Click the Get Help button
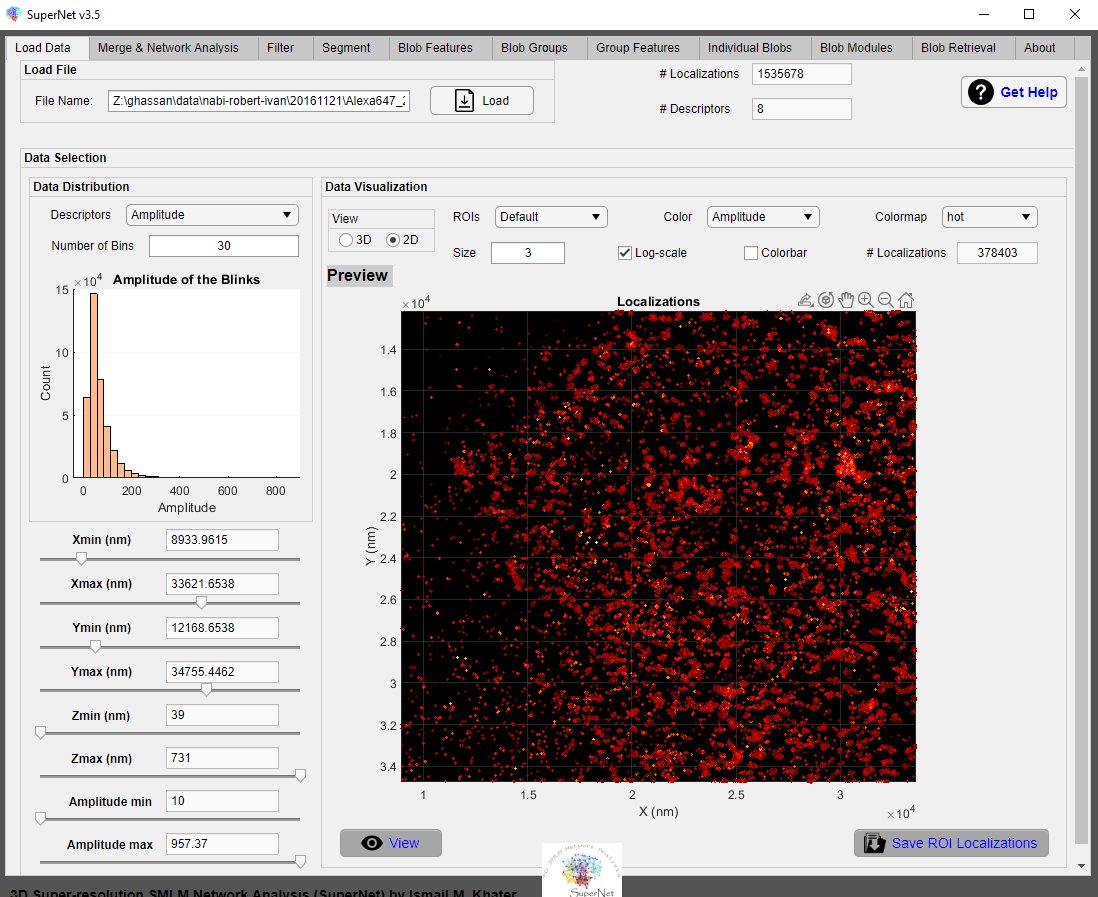Screen dimensions: 1098x897 tap(1014, 92)
